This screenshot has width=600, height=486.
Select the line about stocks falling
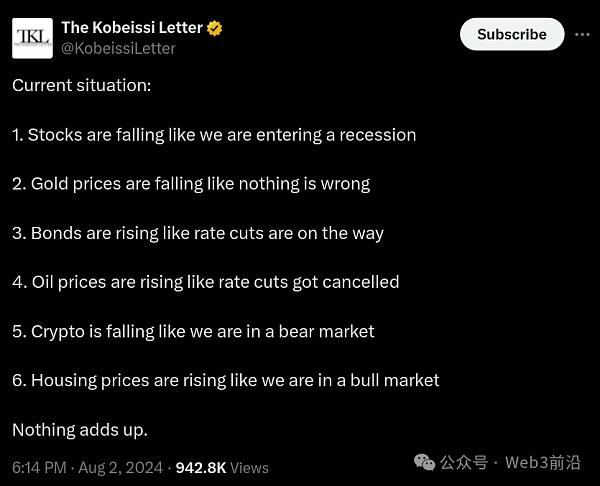(x=214, y=135)
